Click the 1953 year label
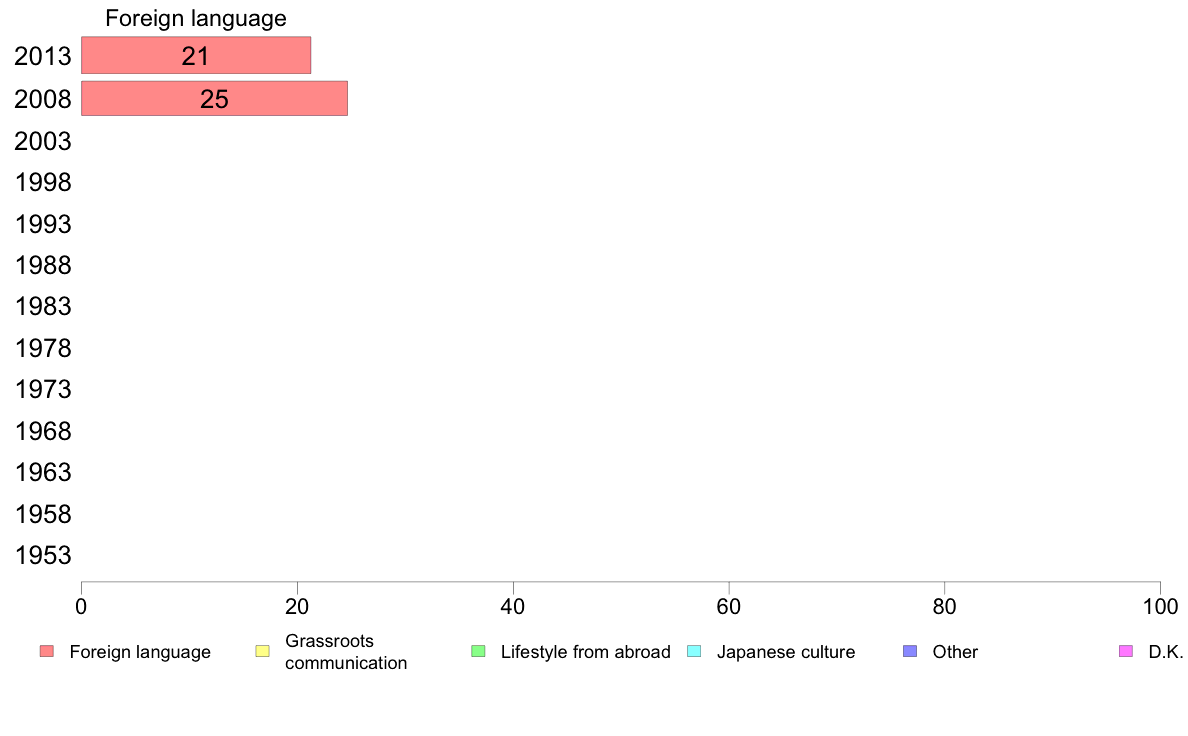 tap(43, 556)
